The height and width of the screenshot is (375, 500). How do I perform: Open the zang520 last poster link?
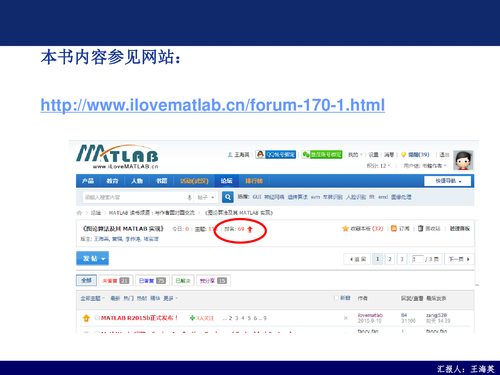(436, 315)
